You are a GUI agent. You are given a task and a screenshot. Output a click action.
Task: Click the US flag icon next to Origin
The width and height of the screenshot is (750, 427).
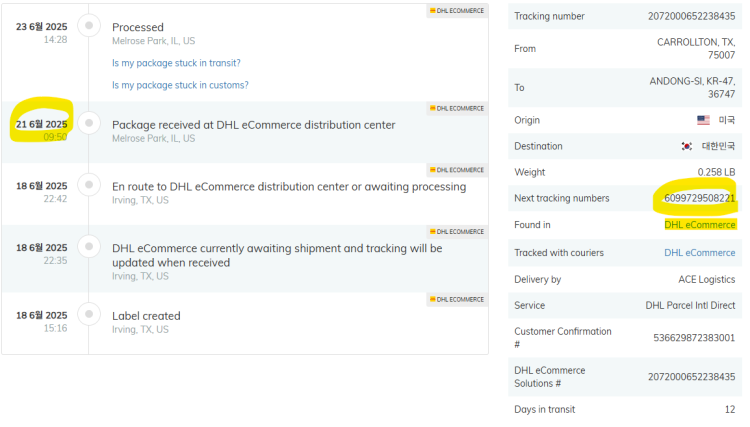(703, 120)
